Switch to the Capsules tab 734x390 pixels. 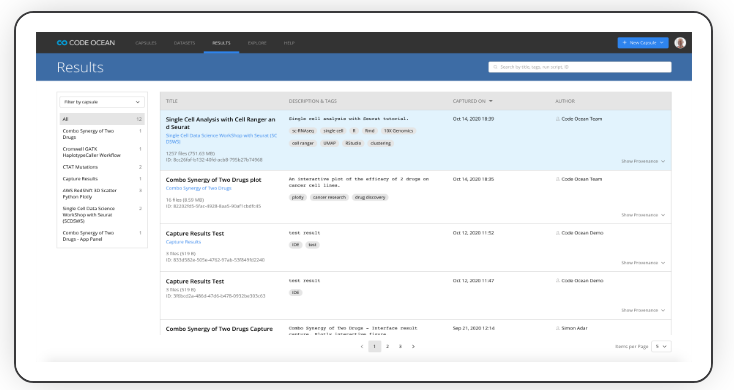tap(146, 43)
